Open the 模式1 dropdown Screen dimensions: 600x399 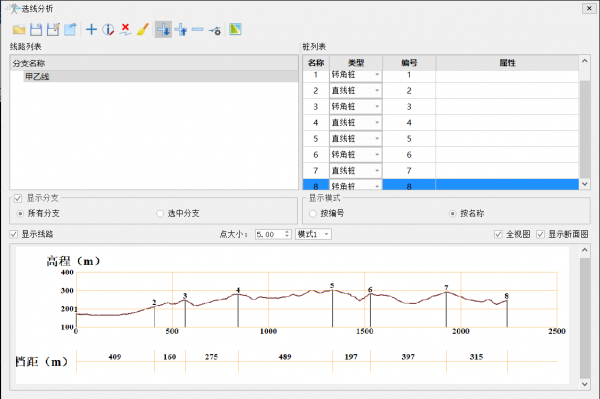tap(313, 234)
